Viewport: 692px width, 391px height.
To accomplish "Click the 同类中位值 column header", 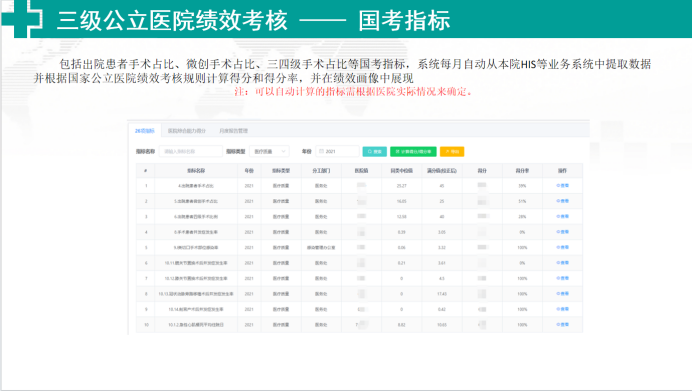I will 402,171.
